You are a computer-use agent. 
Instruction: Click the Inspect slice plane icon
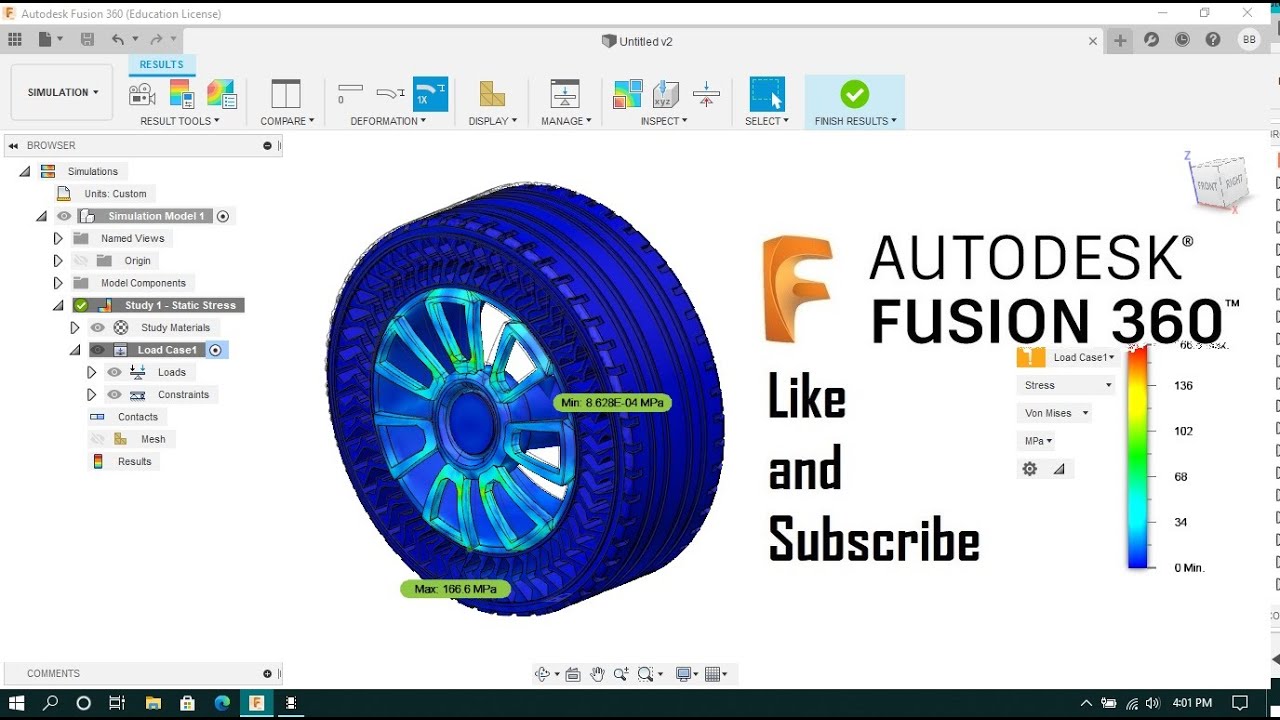pos(706,94)
